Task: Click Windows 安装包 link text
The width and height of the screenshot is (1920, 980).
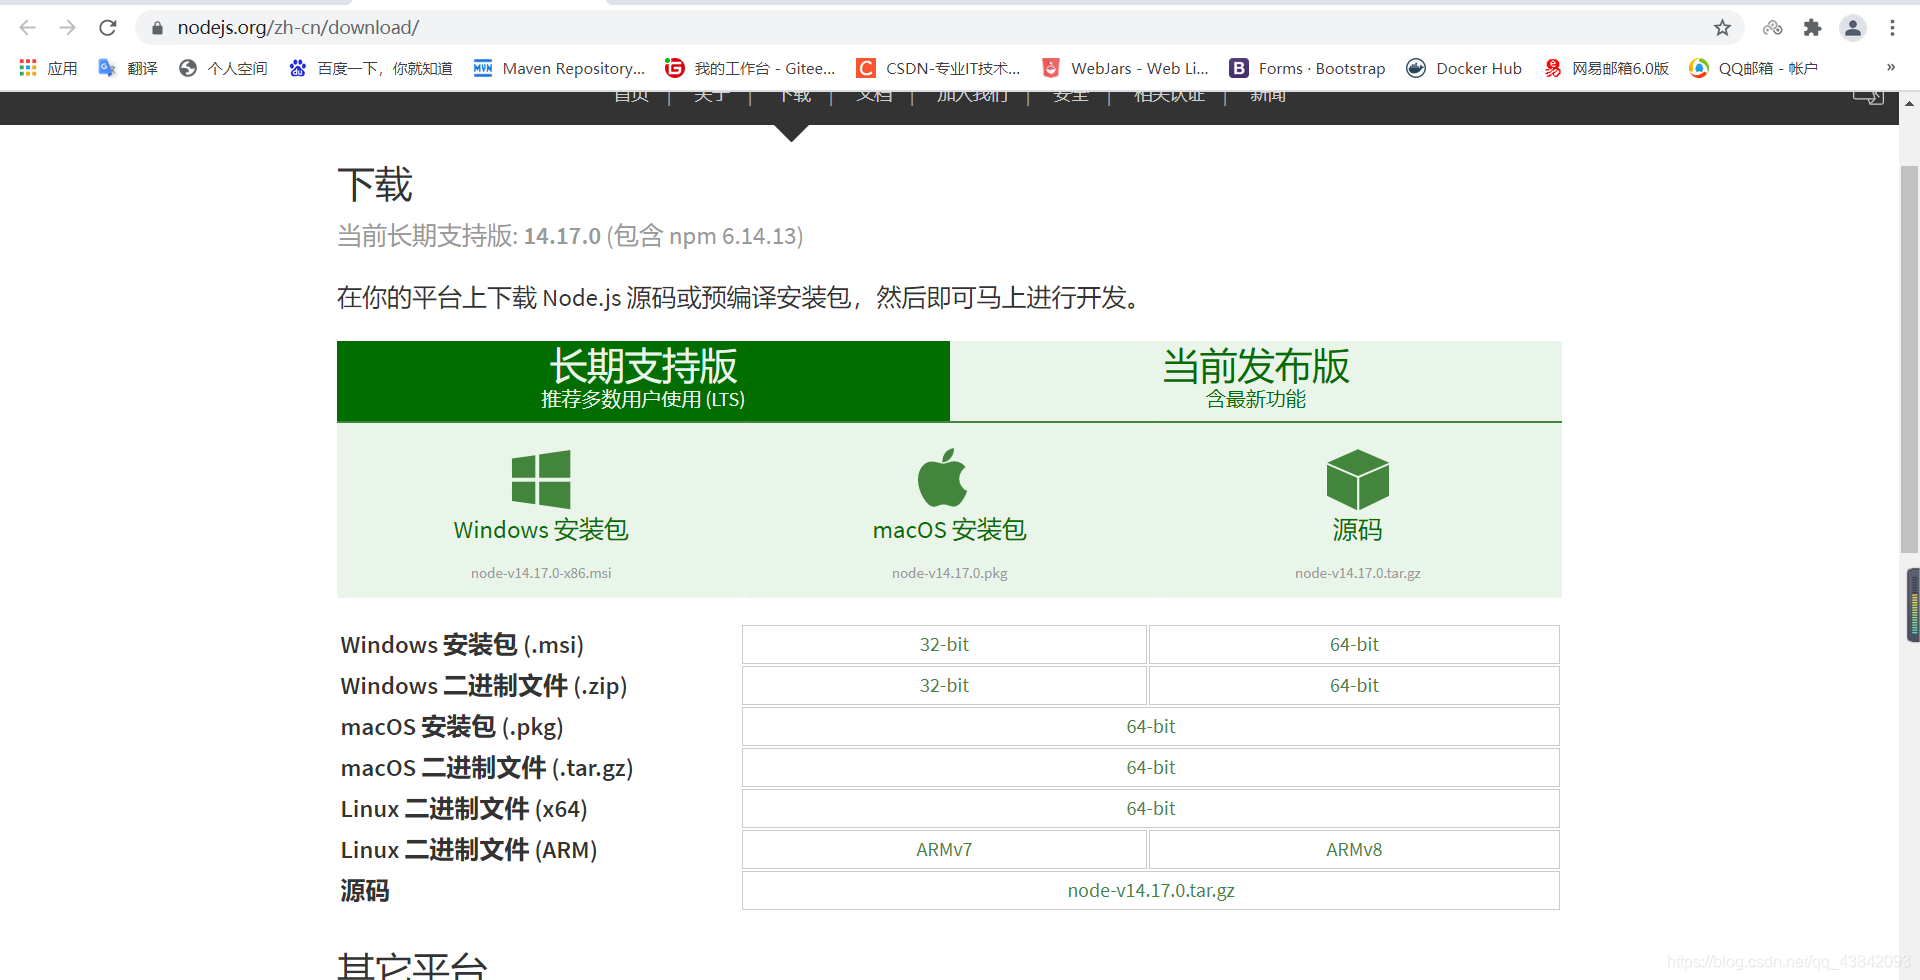Action: pos(541,530)
